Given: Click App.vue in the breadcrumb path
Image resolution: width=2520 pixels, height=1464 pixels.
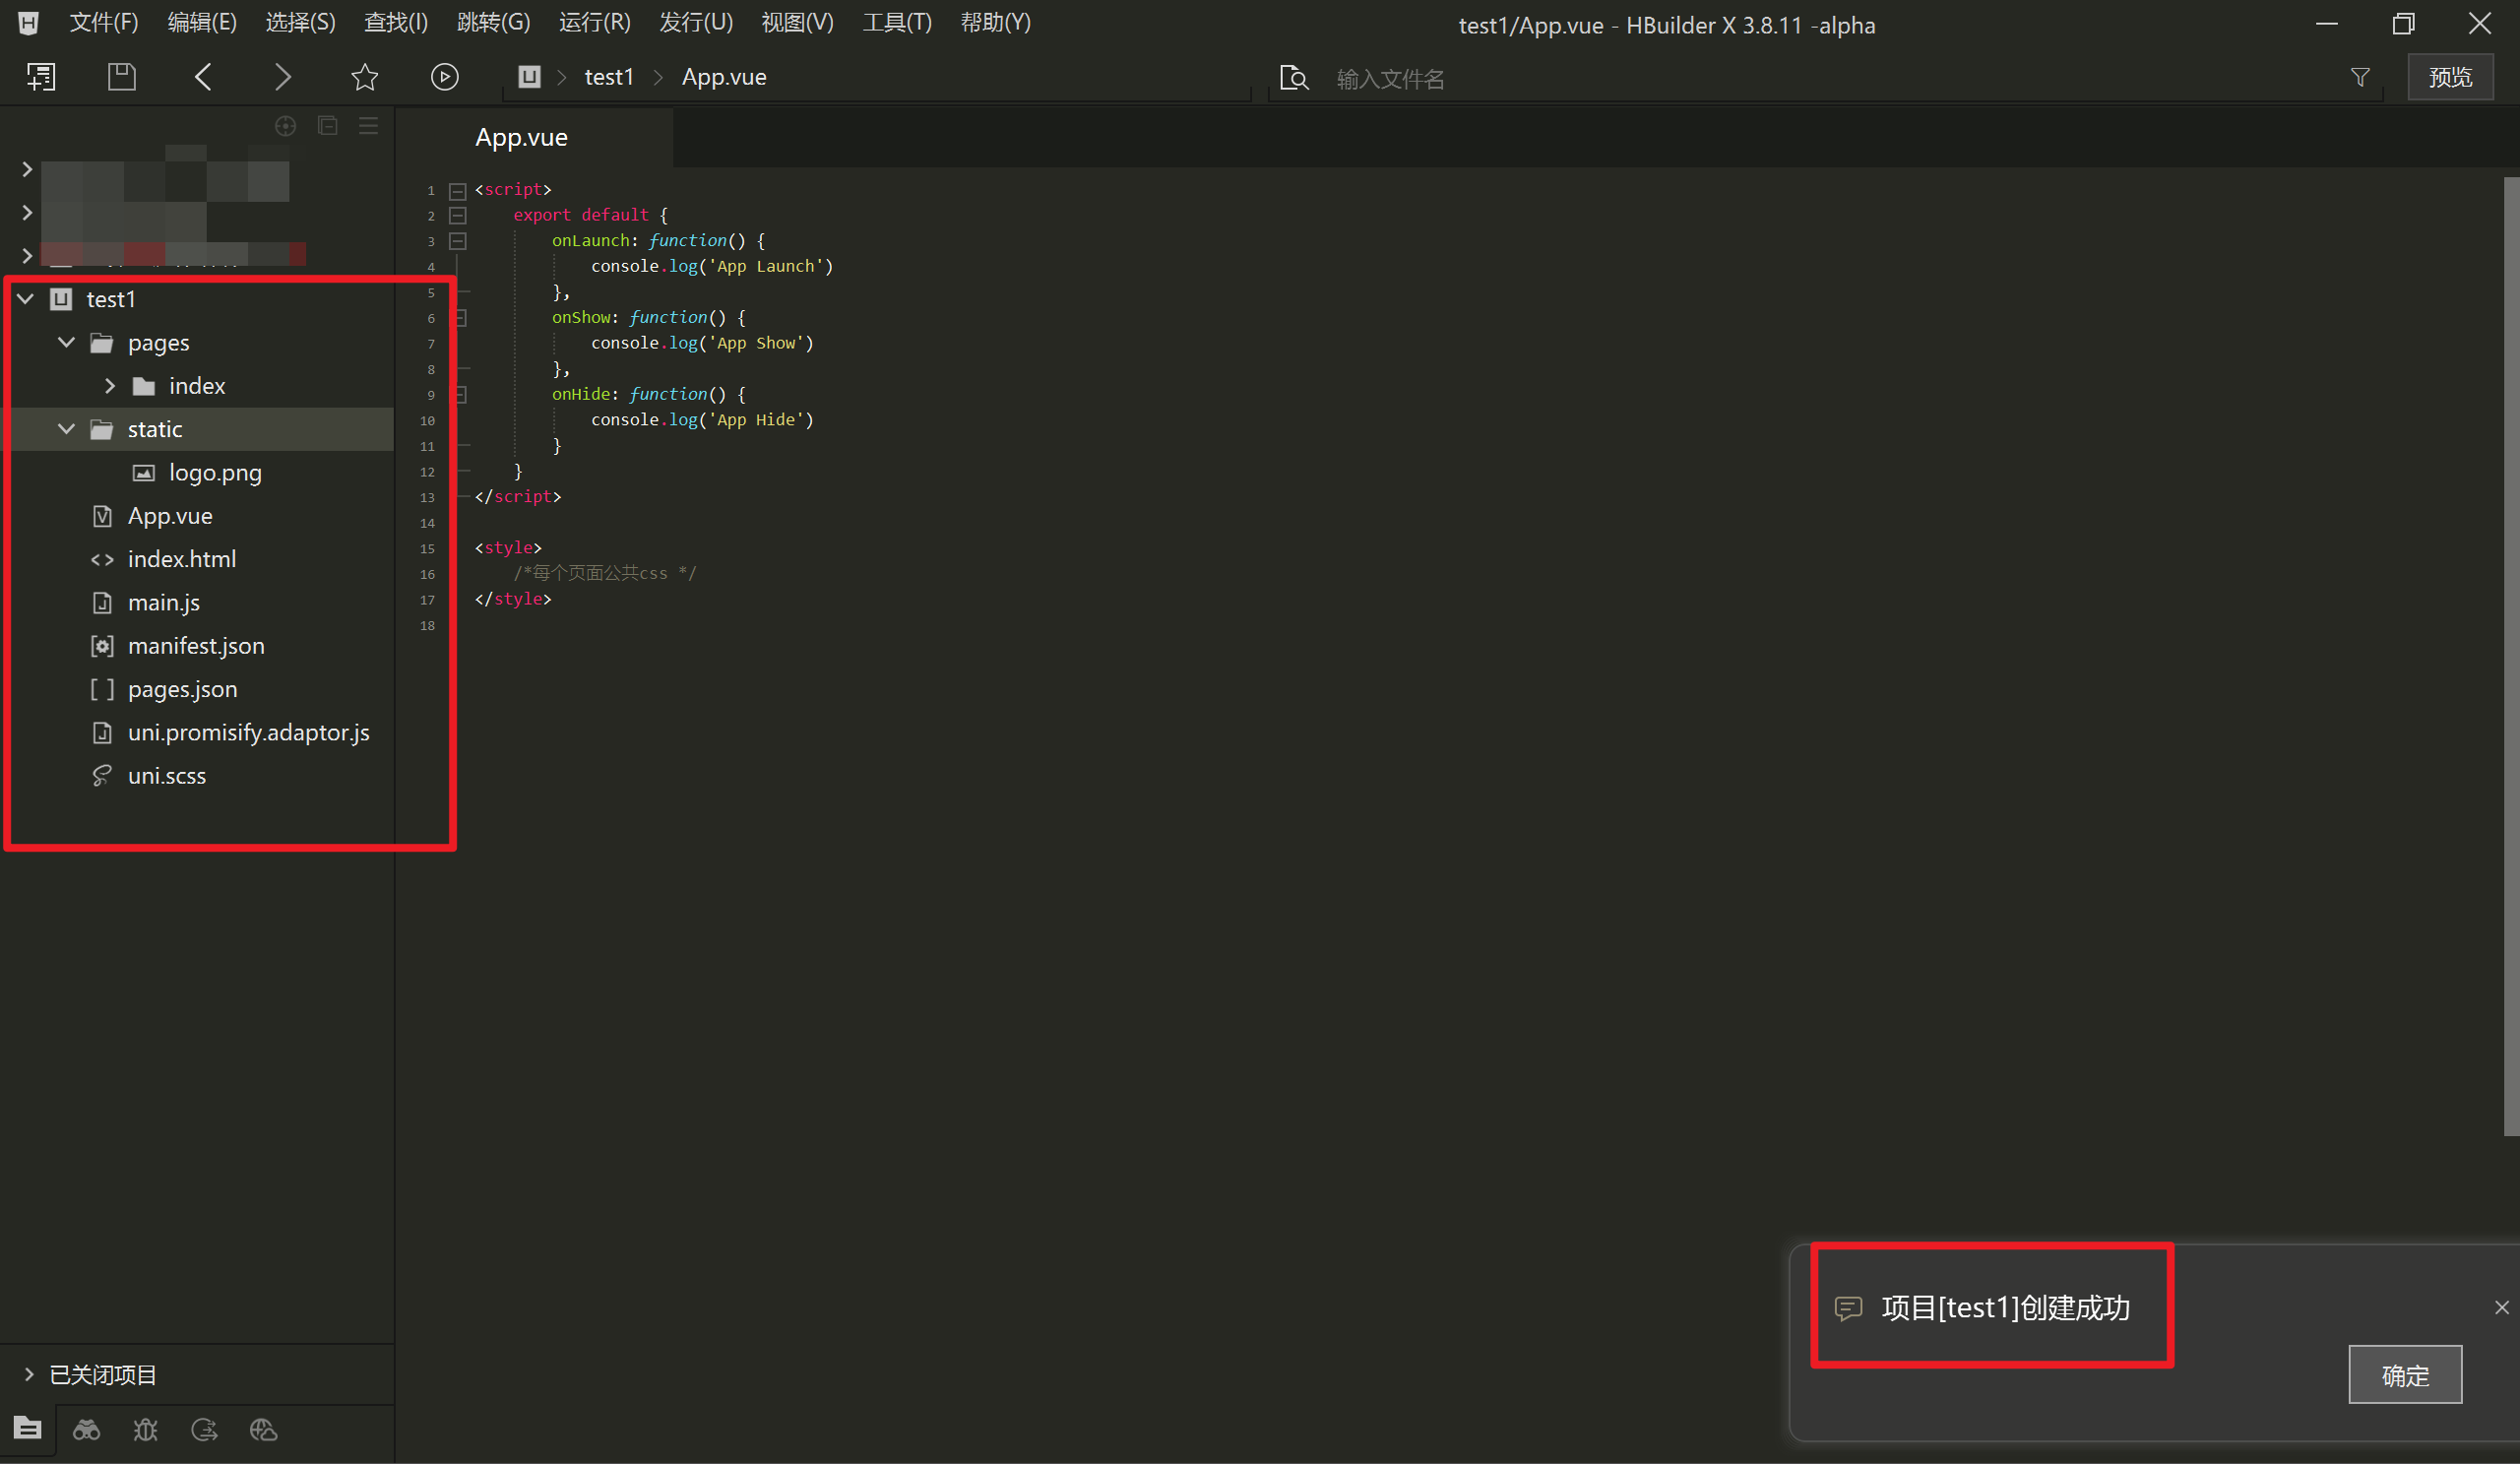Looking at the screenshot, I should click(x=724, y=77).
